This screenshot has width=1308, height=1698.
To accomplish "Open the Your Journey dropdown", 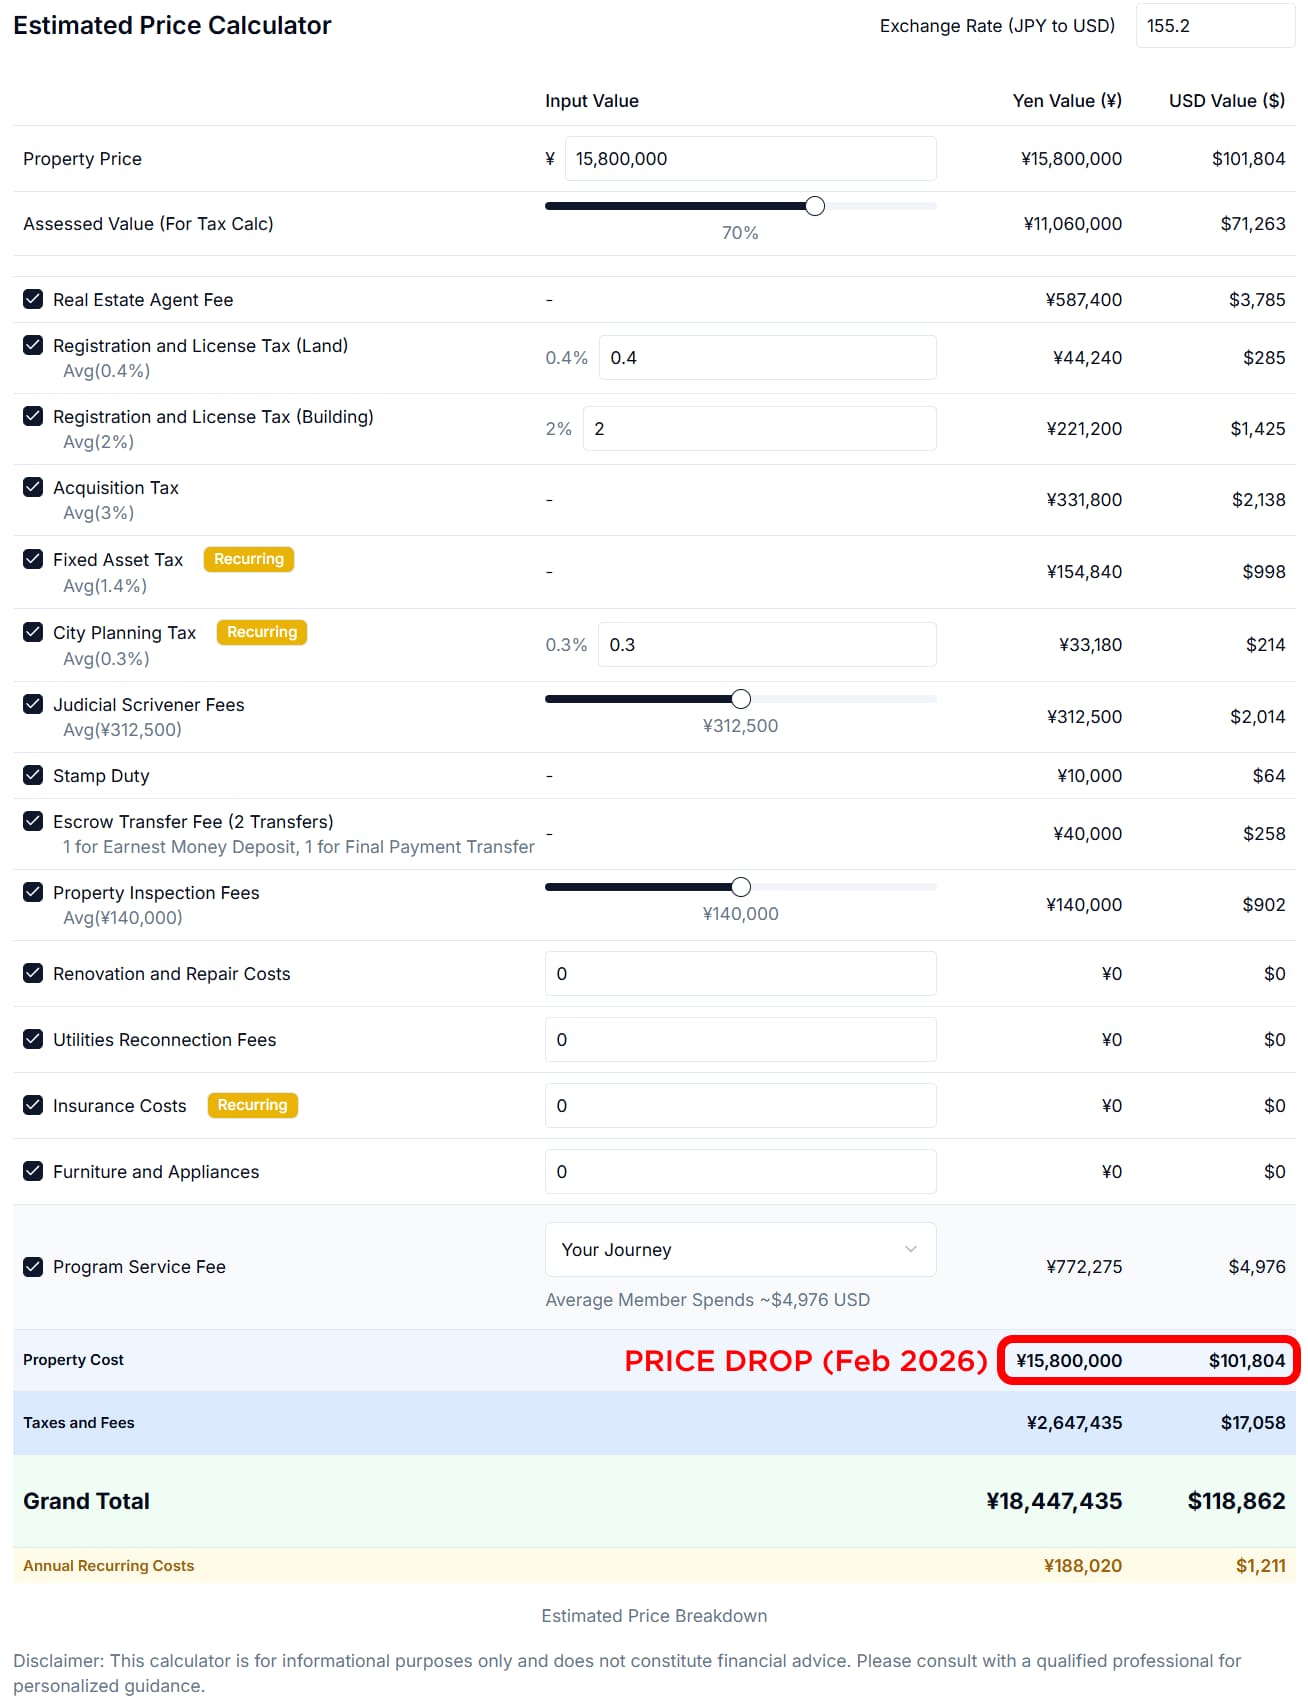I will [x=739, y=1249].
